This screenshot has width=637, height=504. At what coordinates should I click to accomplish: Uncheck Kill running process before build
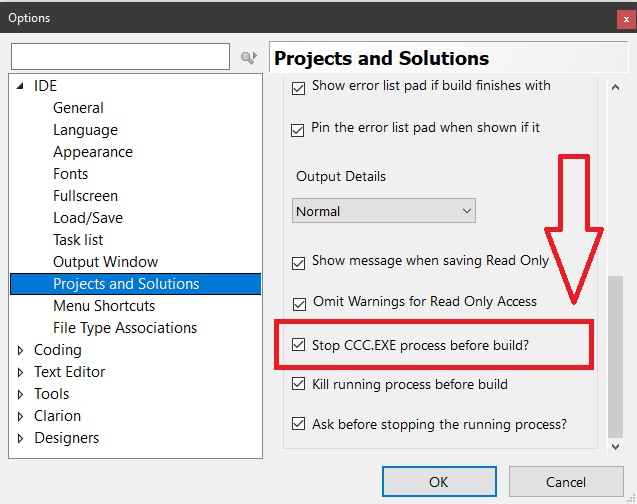point(298,385)
